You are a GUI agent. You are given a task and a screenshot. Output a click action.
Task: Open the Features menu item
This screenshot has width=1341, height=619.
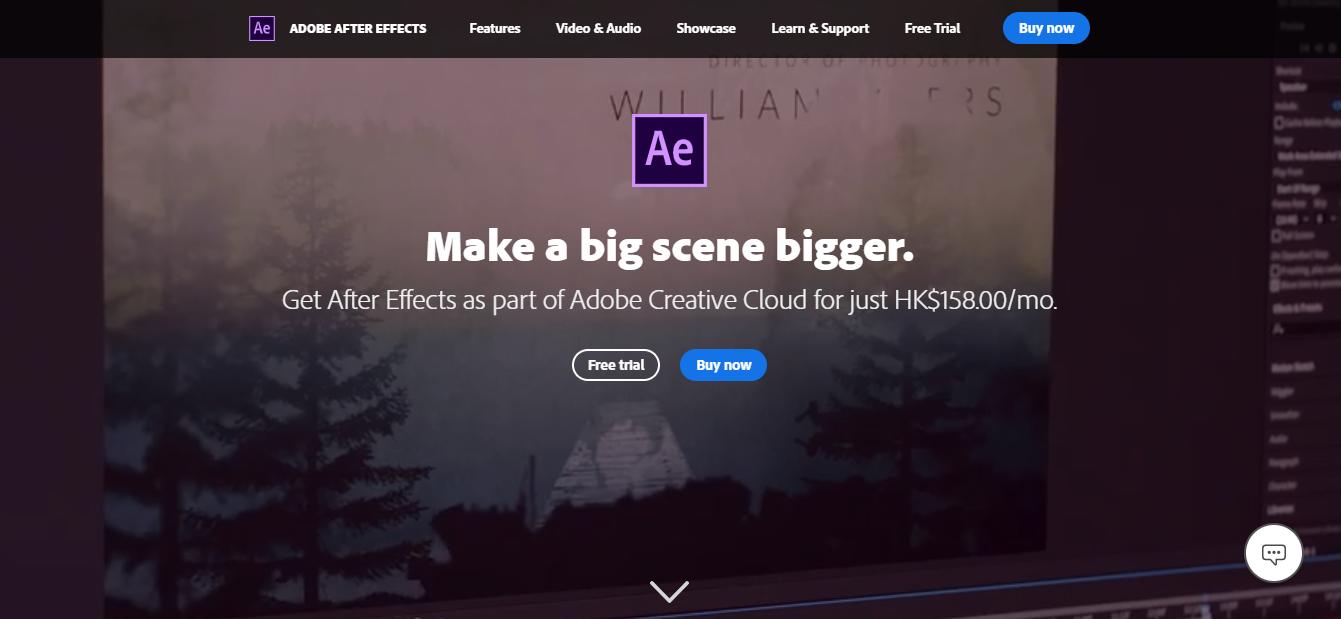click(x=495, y=28)
